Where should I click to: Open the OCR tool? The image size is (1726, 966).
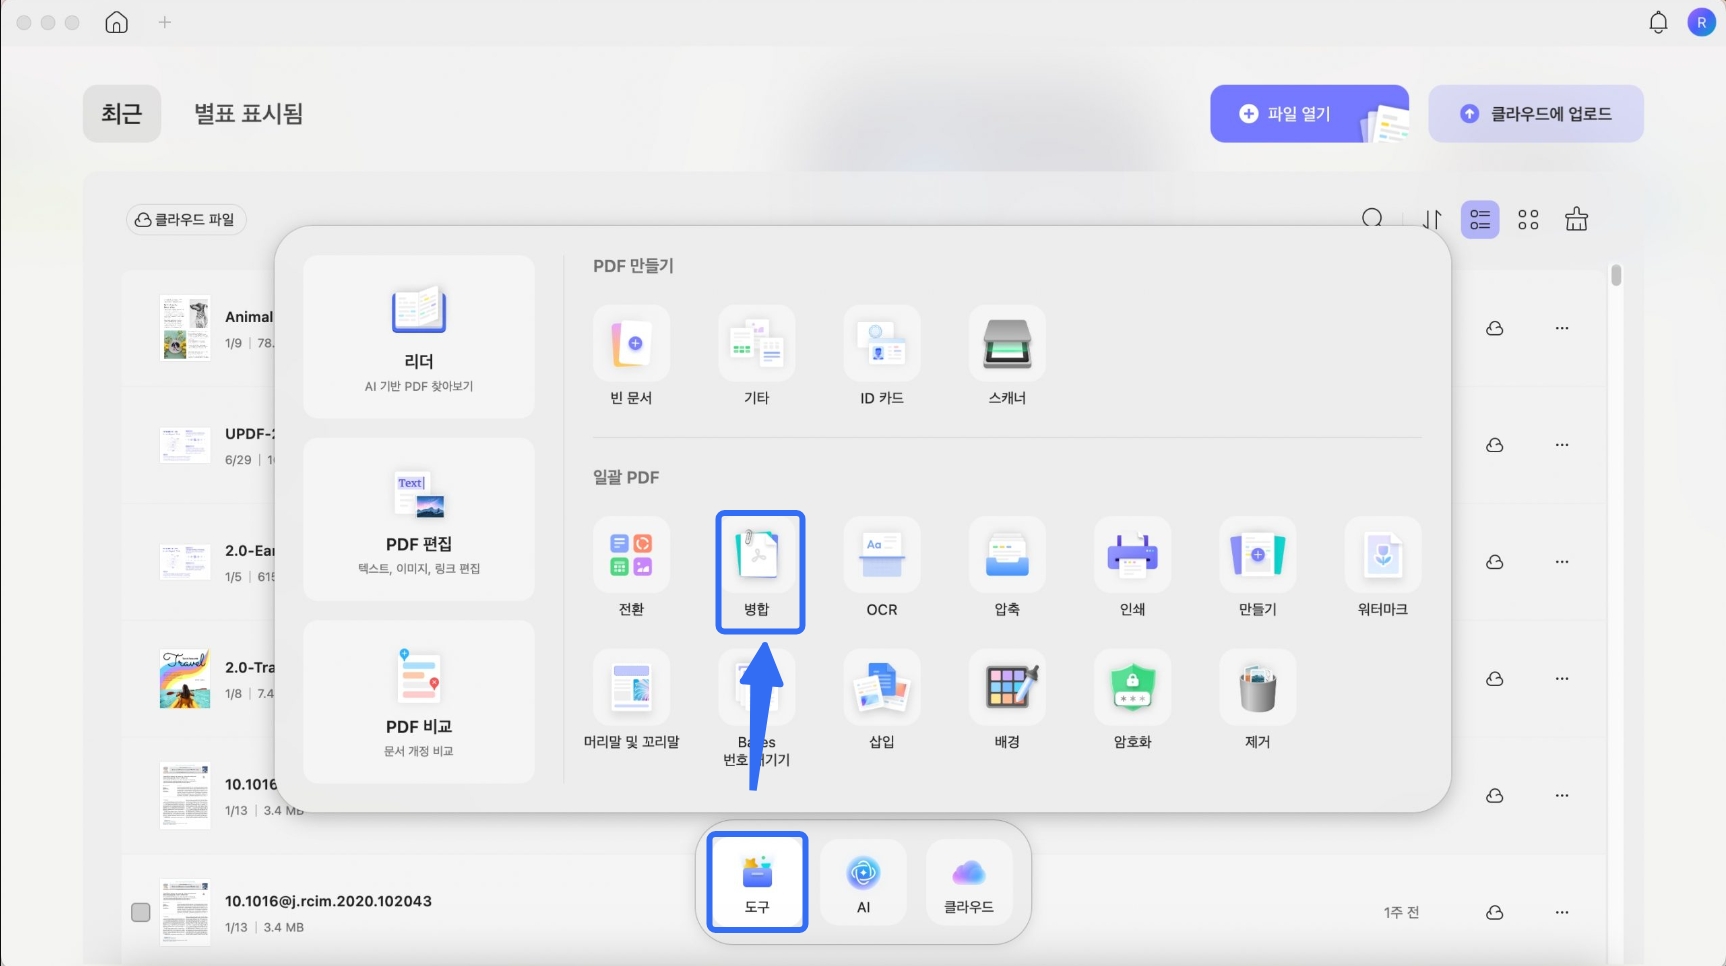881,568
